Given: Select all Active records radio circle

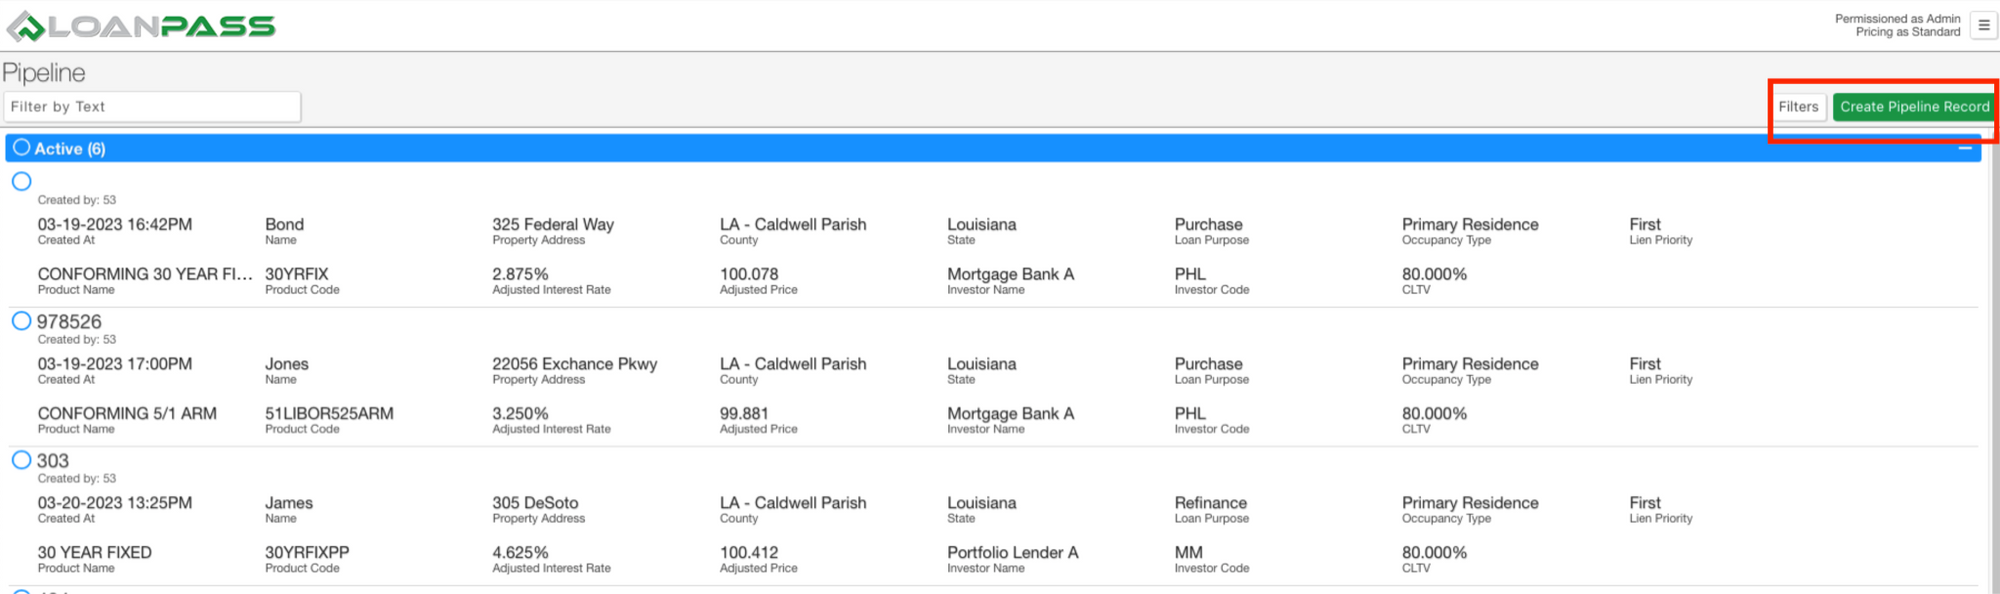Looking at the screenshot, I should (22, 147).
